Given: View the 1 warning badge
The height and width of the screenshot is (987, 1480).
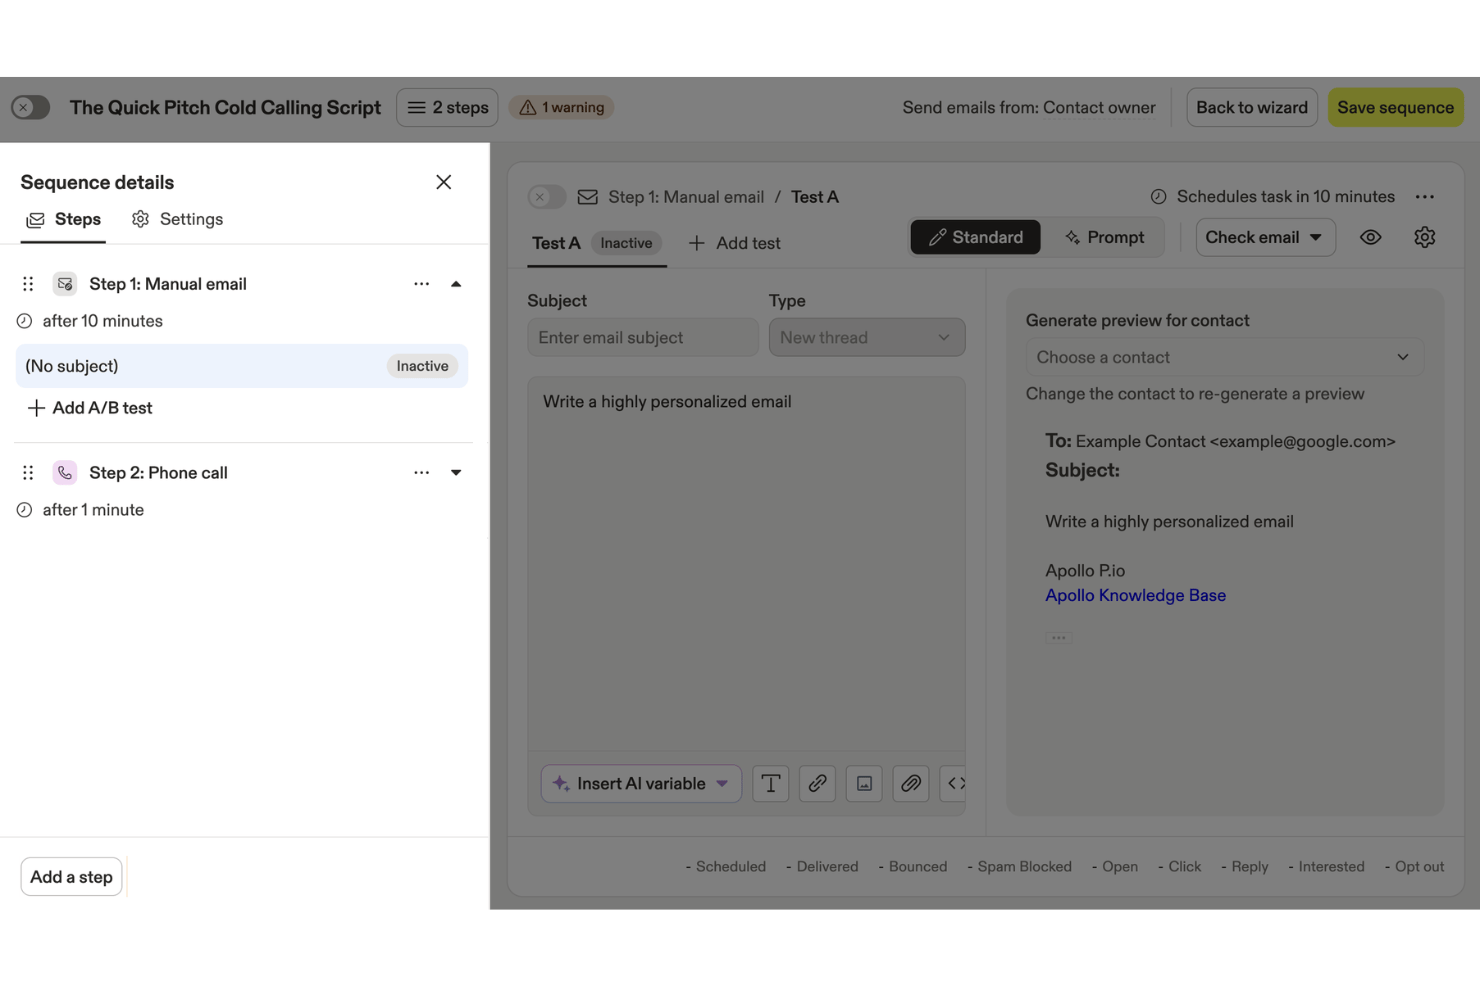Looking at the screenshot, I should (x=562, y=107).
